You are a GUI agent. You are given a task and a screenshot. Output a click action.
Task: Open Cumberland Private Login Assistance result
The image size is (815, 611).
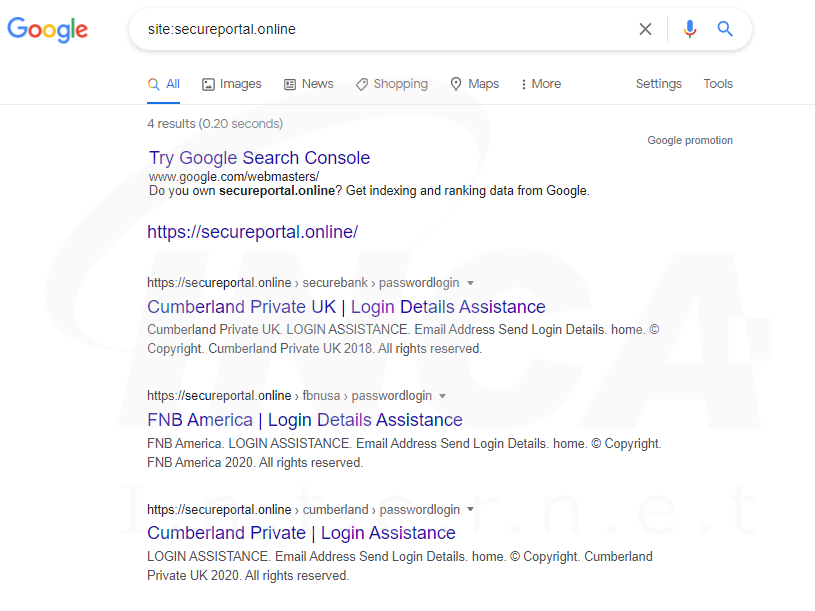point(301,533)
